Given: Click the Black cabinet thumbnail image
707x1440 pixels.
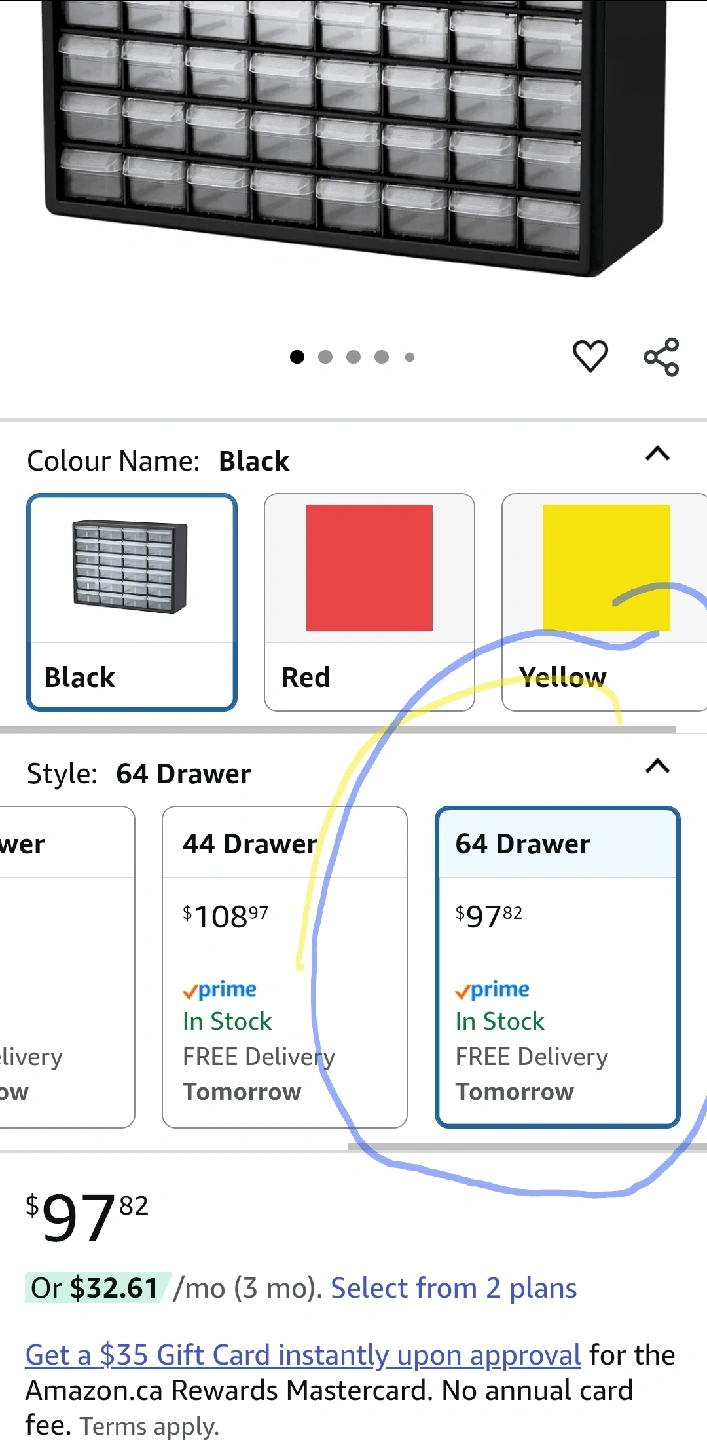Looking at the screenshot, I should pyautogui.click(x=131, y=568).
